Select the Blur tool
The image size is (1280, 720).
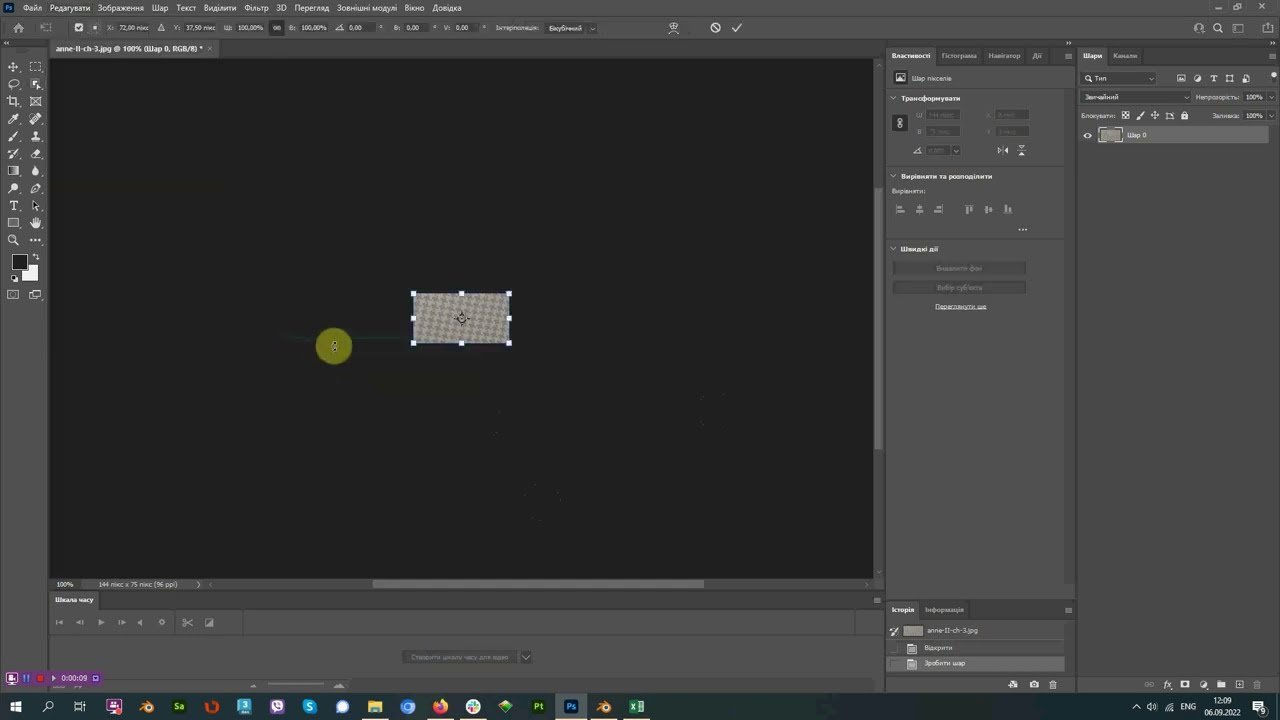(36, 171)
